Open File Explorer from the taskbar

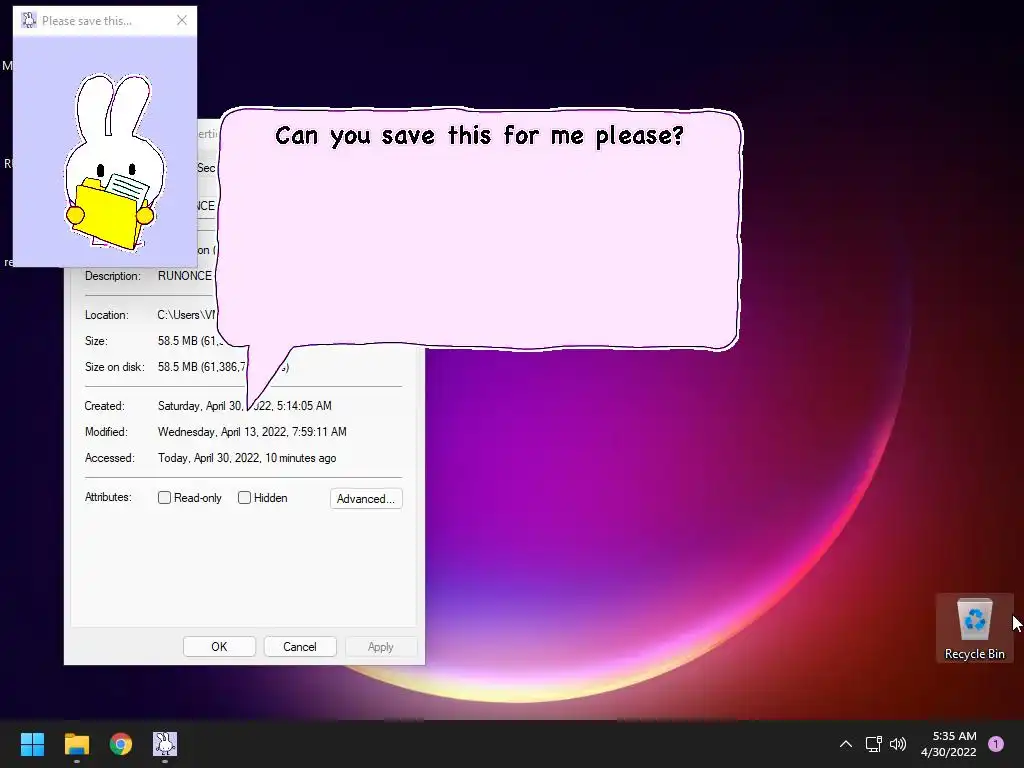click(76, 743)
